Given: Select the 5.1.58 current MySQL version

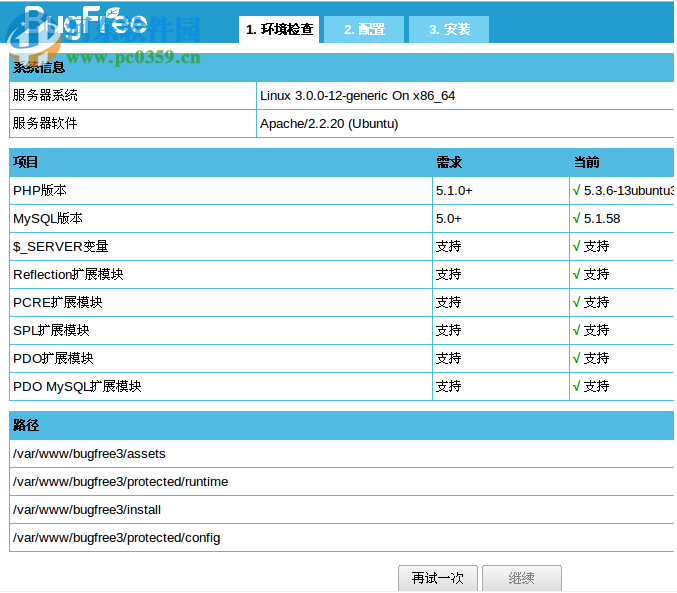Looking at the screenshot, I should pos(602,219).
